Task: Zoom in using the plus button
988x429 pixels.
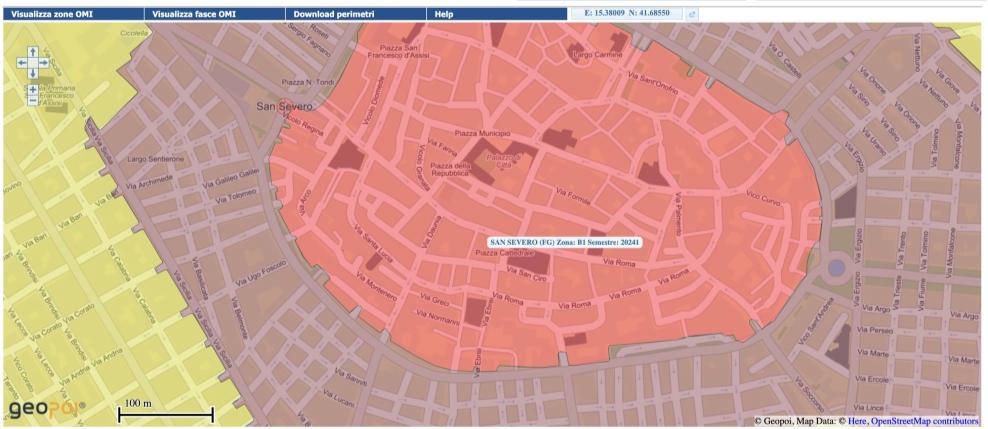Action: click(33, 88)
